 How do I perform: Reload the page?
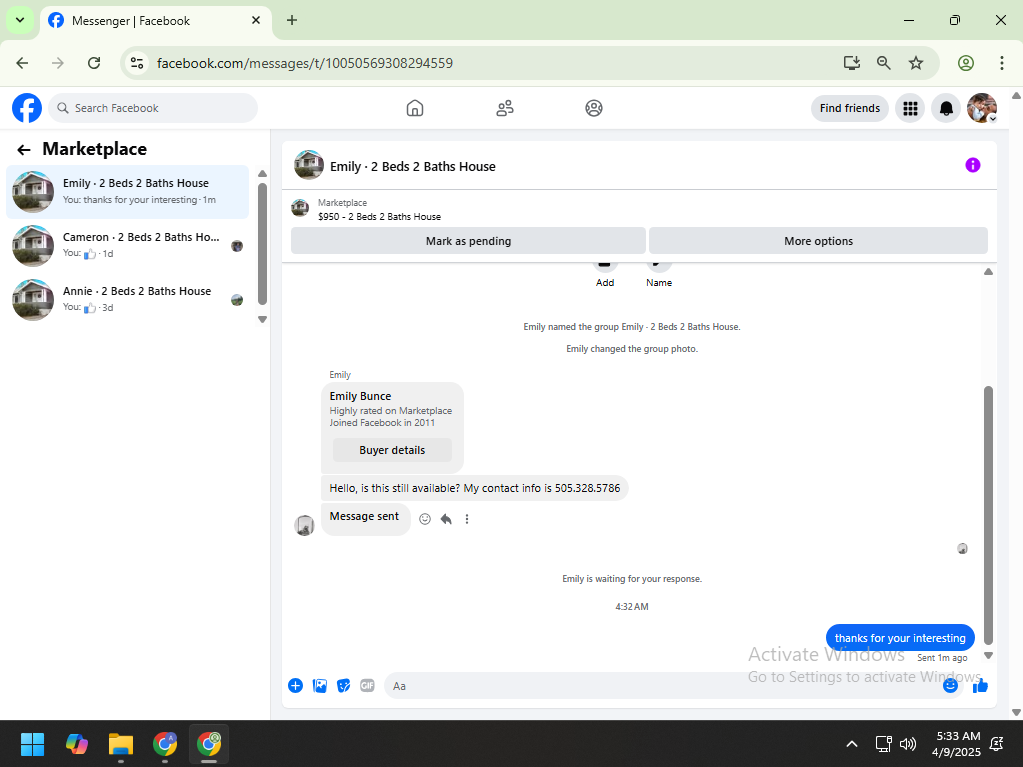pos(94,63)
